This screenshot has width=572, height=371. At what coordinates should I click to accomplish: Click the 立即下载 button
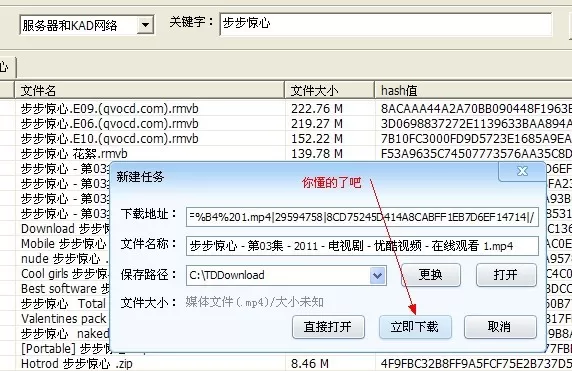click(415, 327)
